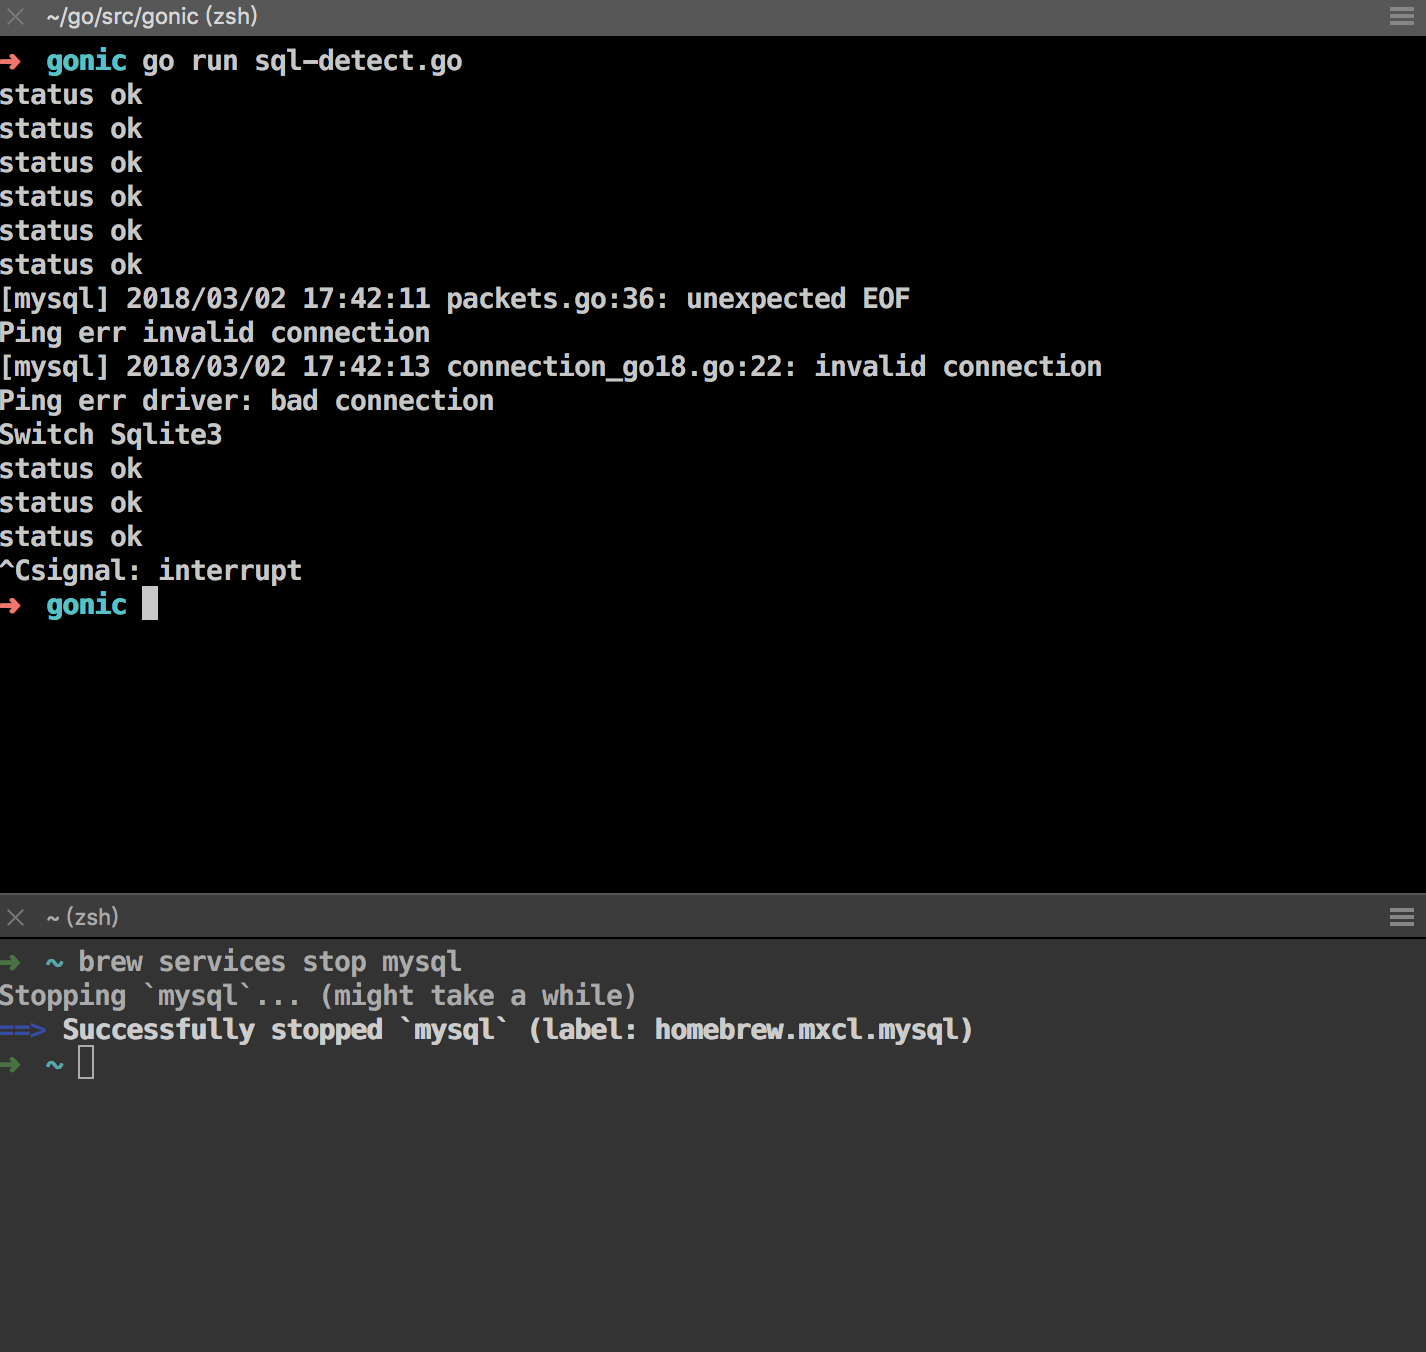The height and width of the screenshot is (1352, 1426).
Task: Click the ^Csignal: interrupt line
Action: [151, 571]
